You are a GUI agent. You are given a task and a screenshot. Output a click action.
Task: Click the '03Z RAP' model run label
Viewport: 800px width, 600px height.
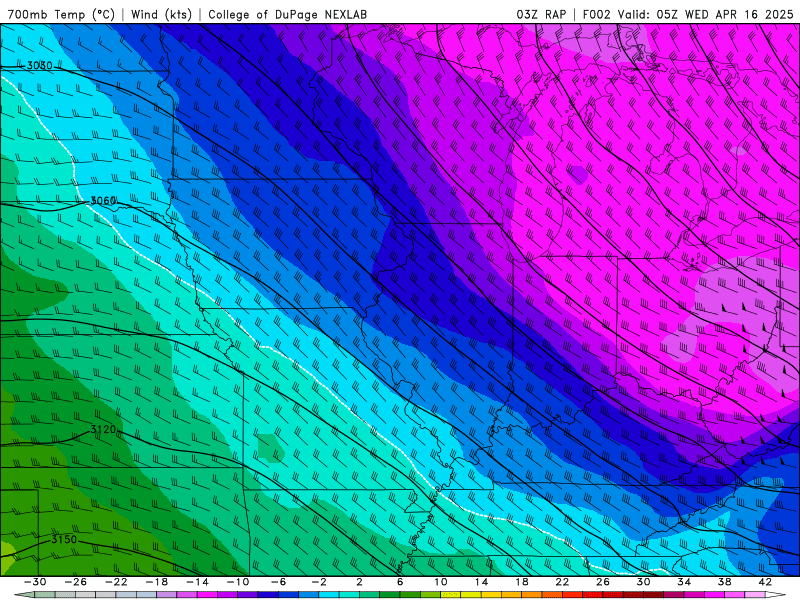(x=541, y=14)
